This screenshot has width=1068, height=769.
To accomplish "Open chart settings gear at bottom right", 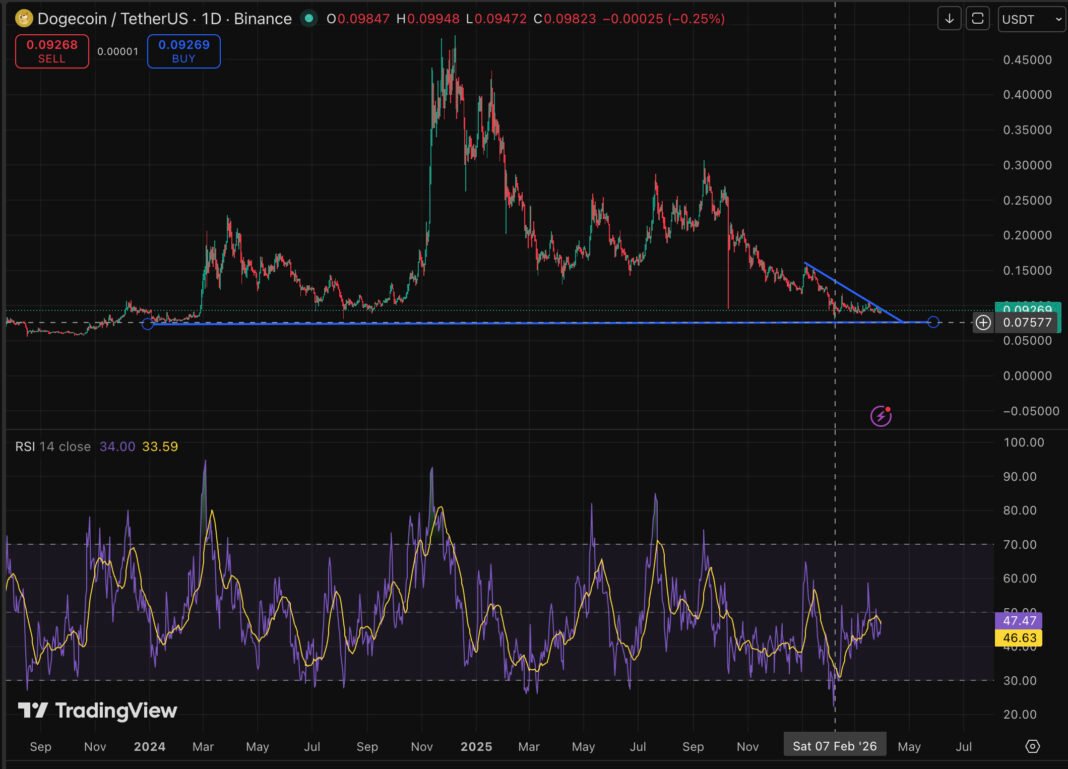I will 1033,746.
